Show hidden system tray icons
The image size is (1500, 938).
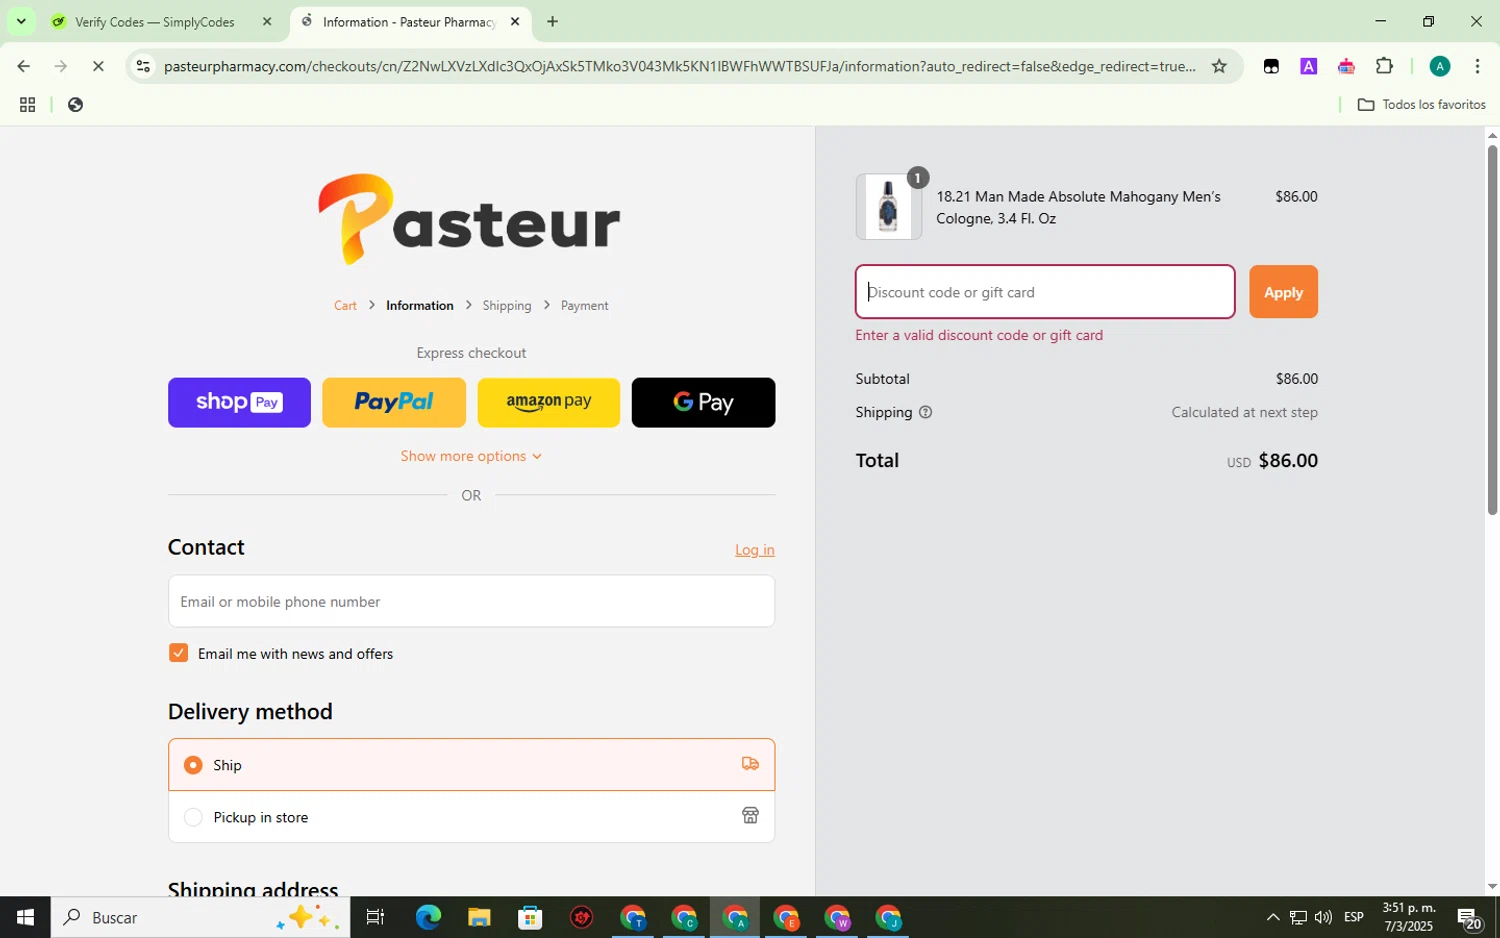point(1272,917)
